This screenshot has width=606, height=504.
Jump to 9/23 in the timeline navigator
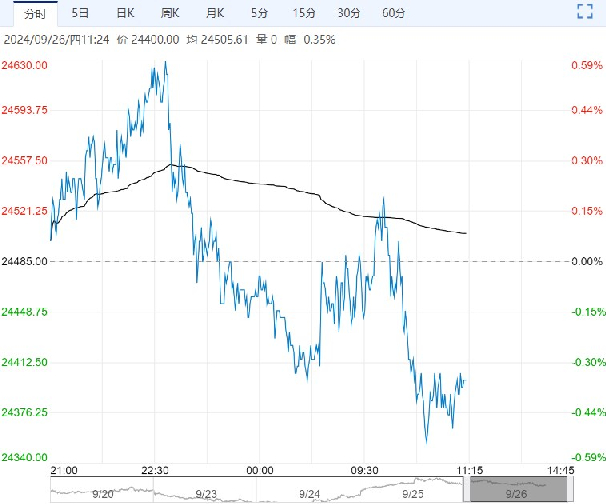pyautogui.click(x=205, y=492)
